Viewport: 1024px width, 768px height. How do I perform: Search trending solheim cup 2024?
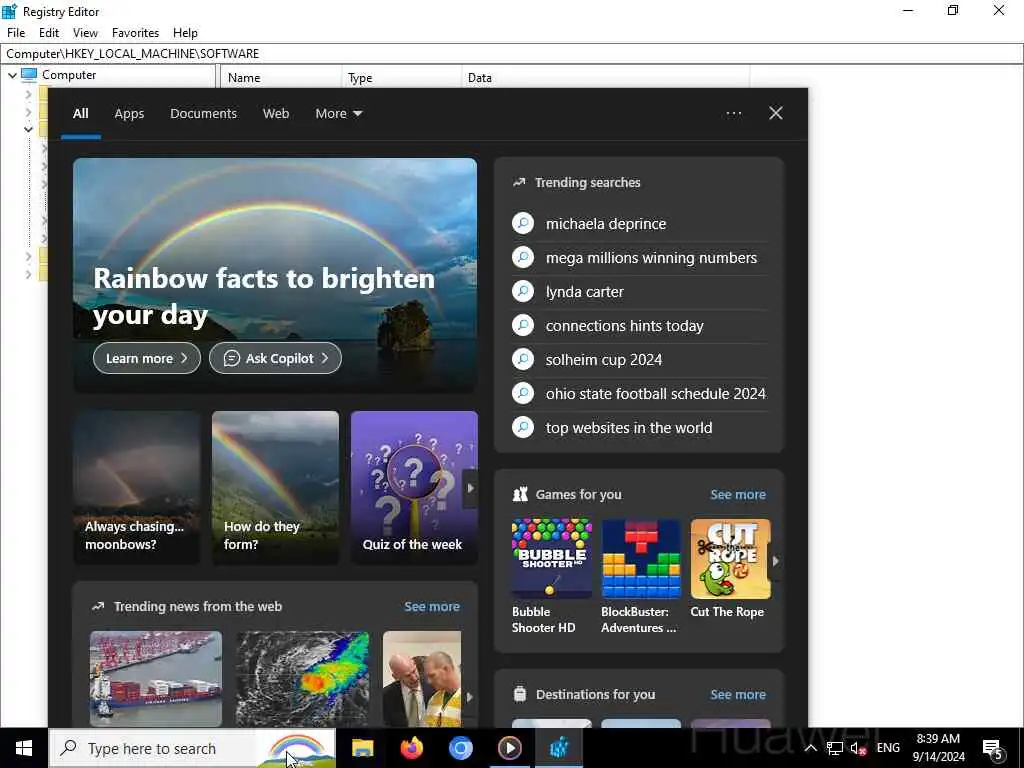click(x=603, y=360)
